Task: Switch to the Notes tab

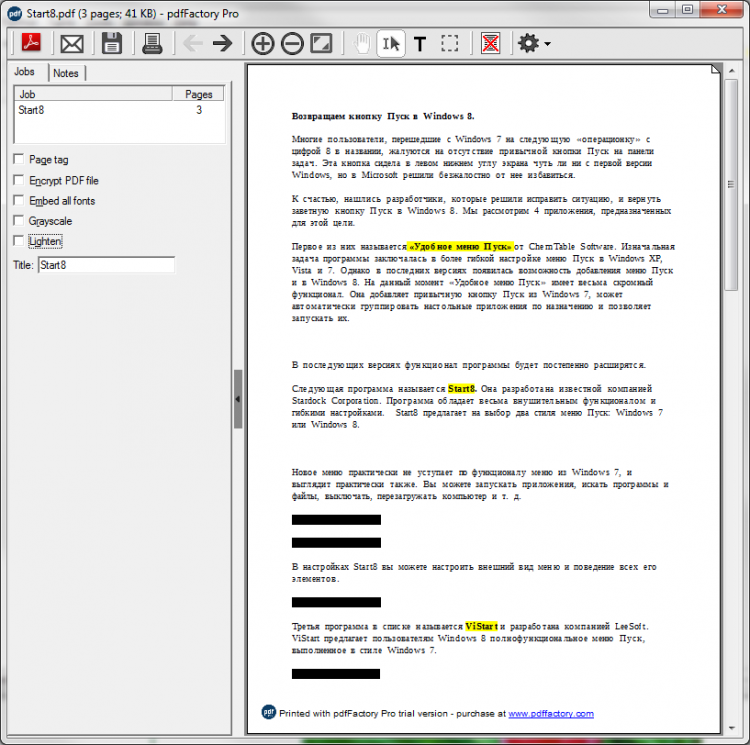Action: pos(66,73)
